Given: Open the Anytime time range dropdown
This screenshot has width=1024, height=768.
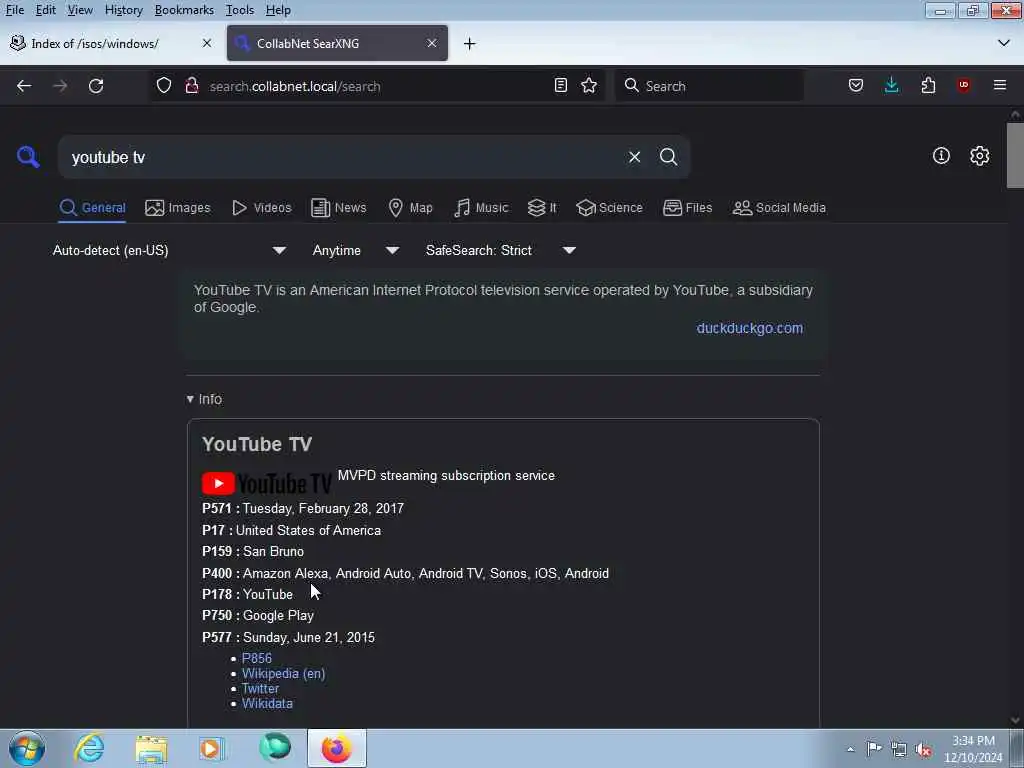Looking at the screenshot, I should (355, 250).
